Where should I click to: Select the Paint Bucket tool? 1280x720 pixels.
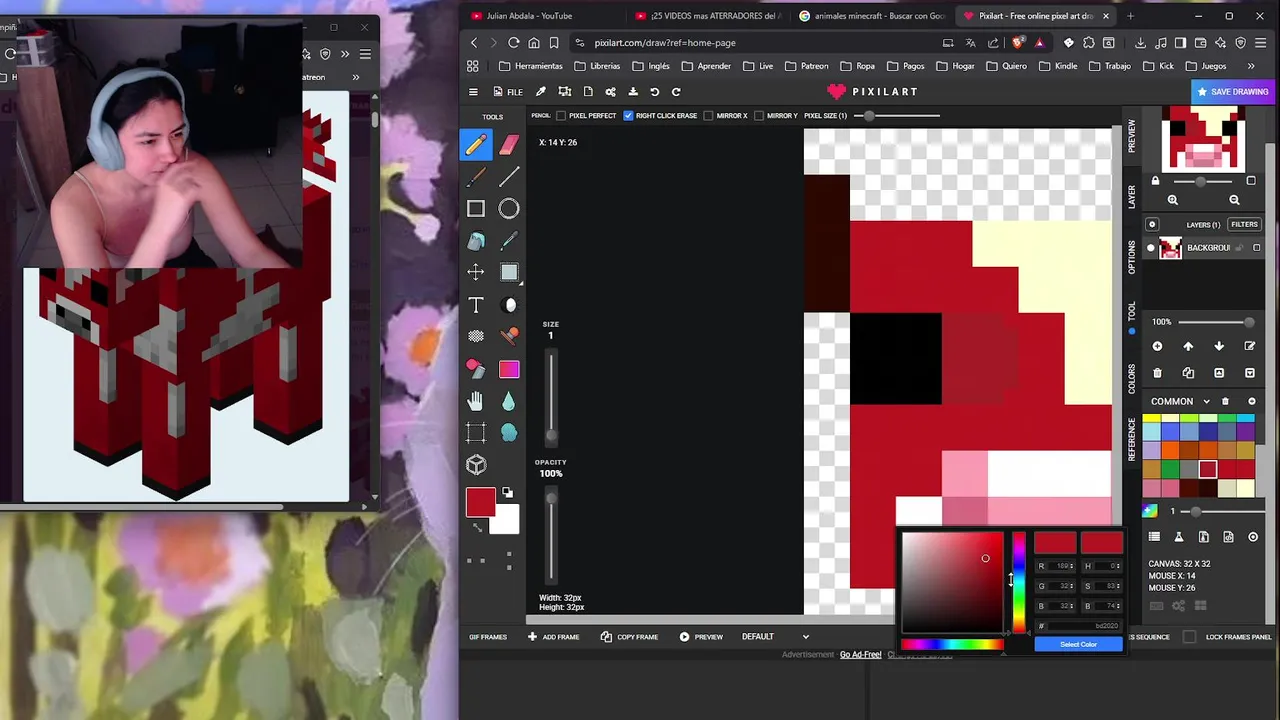pos(476,241)
